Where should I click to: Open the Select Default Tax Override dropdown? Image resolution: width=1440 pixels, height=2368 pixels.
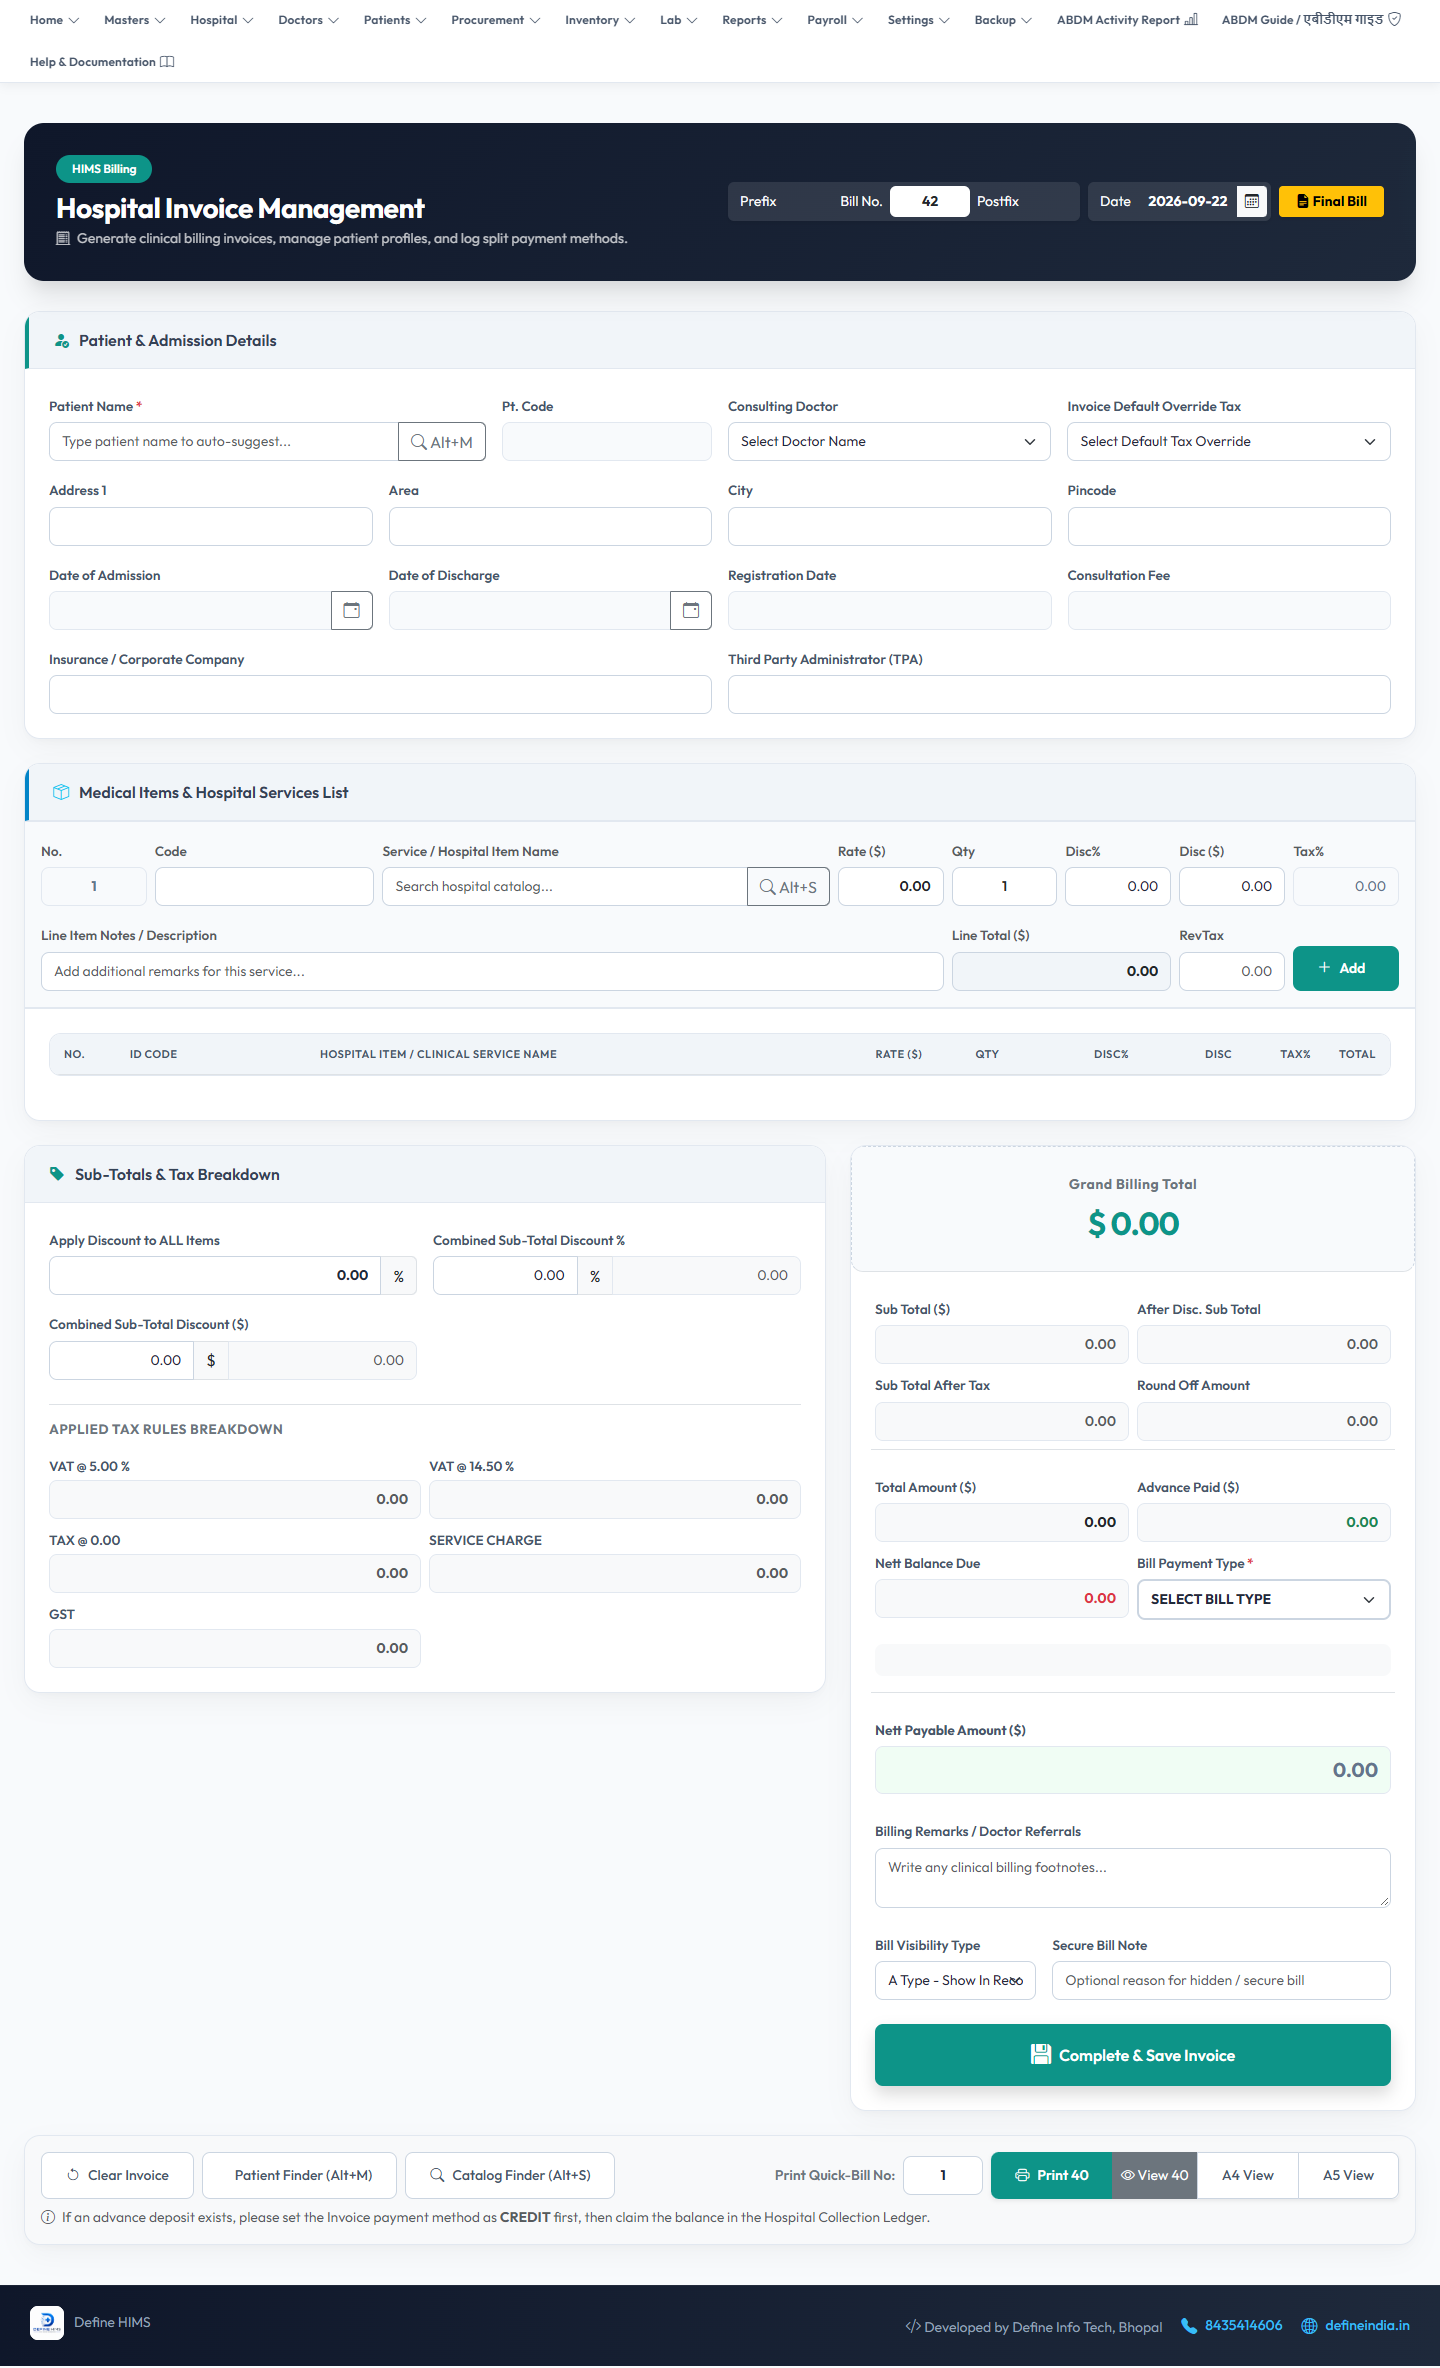(x=1229, y=442)
